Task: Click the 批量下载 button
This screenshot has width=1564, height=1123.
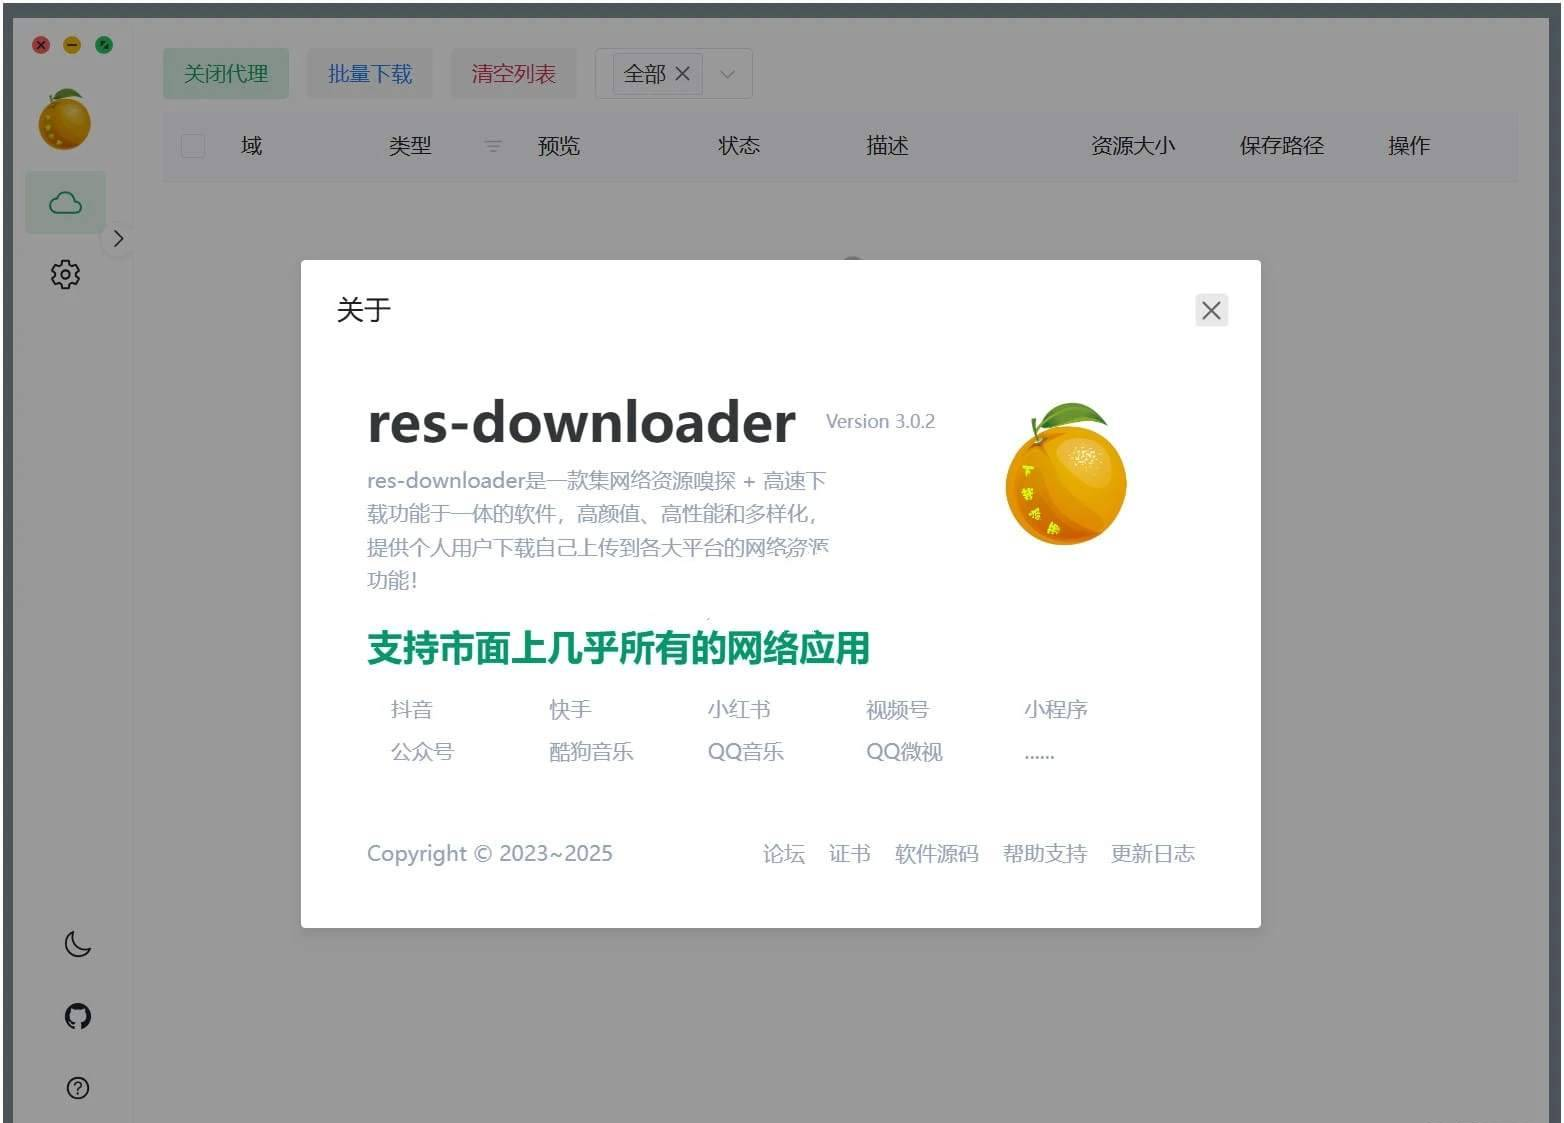Action: coord(370,74)
